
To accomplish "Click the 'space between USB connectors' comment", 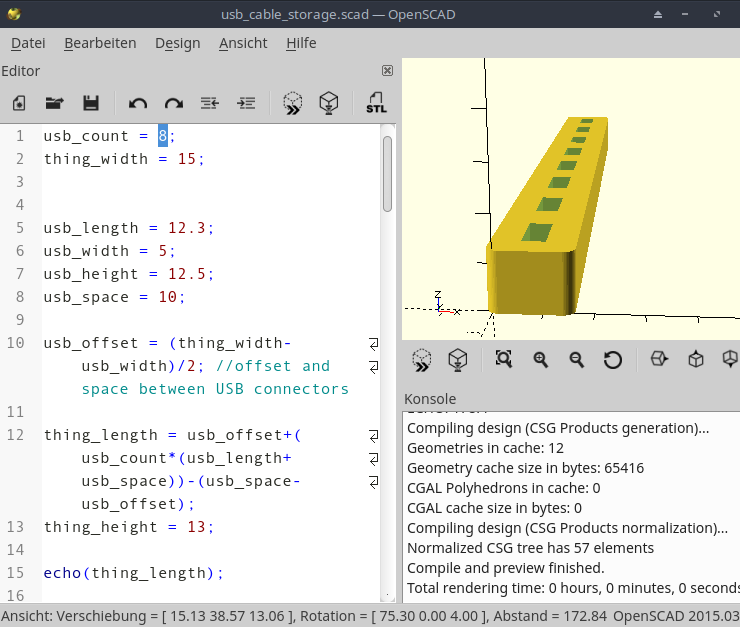I will 215,389.
